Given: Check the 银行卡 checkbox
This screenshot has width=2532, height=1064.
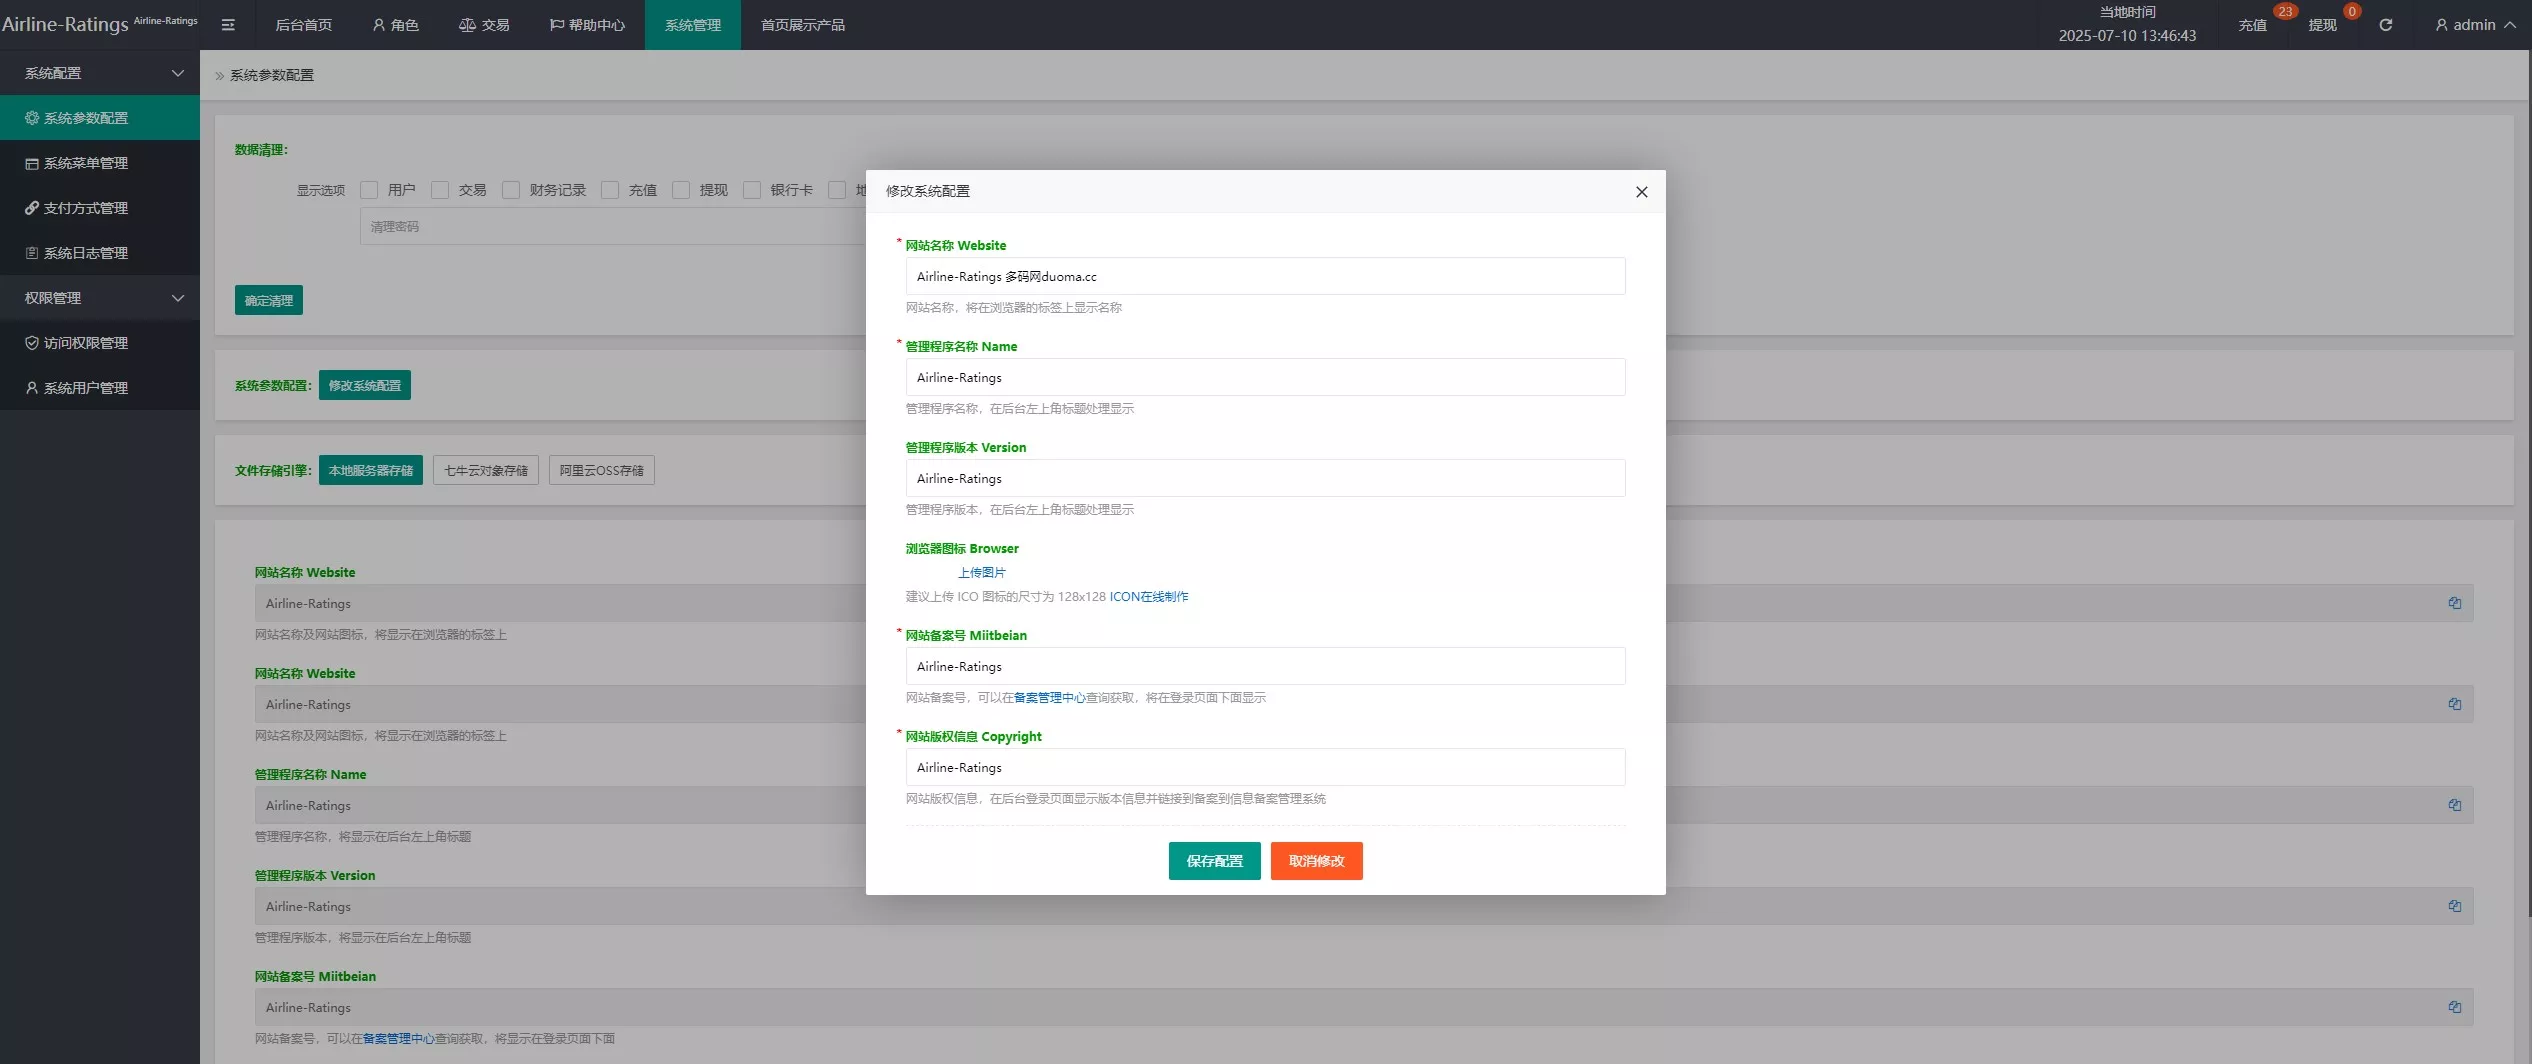Looking at the screenshot, I should tap(752, 190).
